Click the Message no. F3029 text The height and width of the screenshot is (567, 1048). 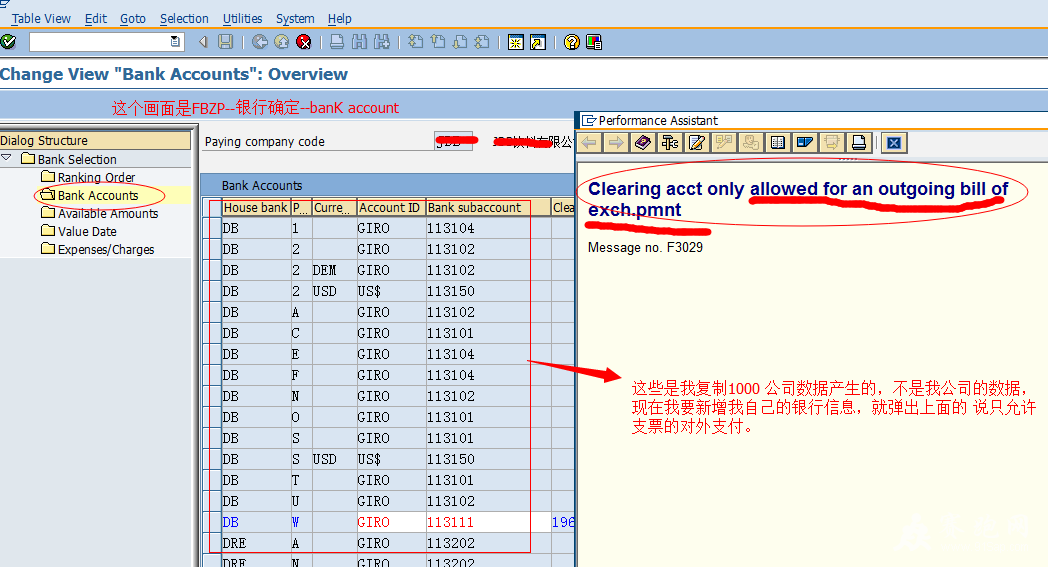click(x=645, y=247)
